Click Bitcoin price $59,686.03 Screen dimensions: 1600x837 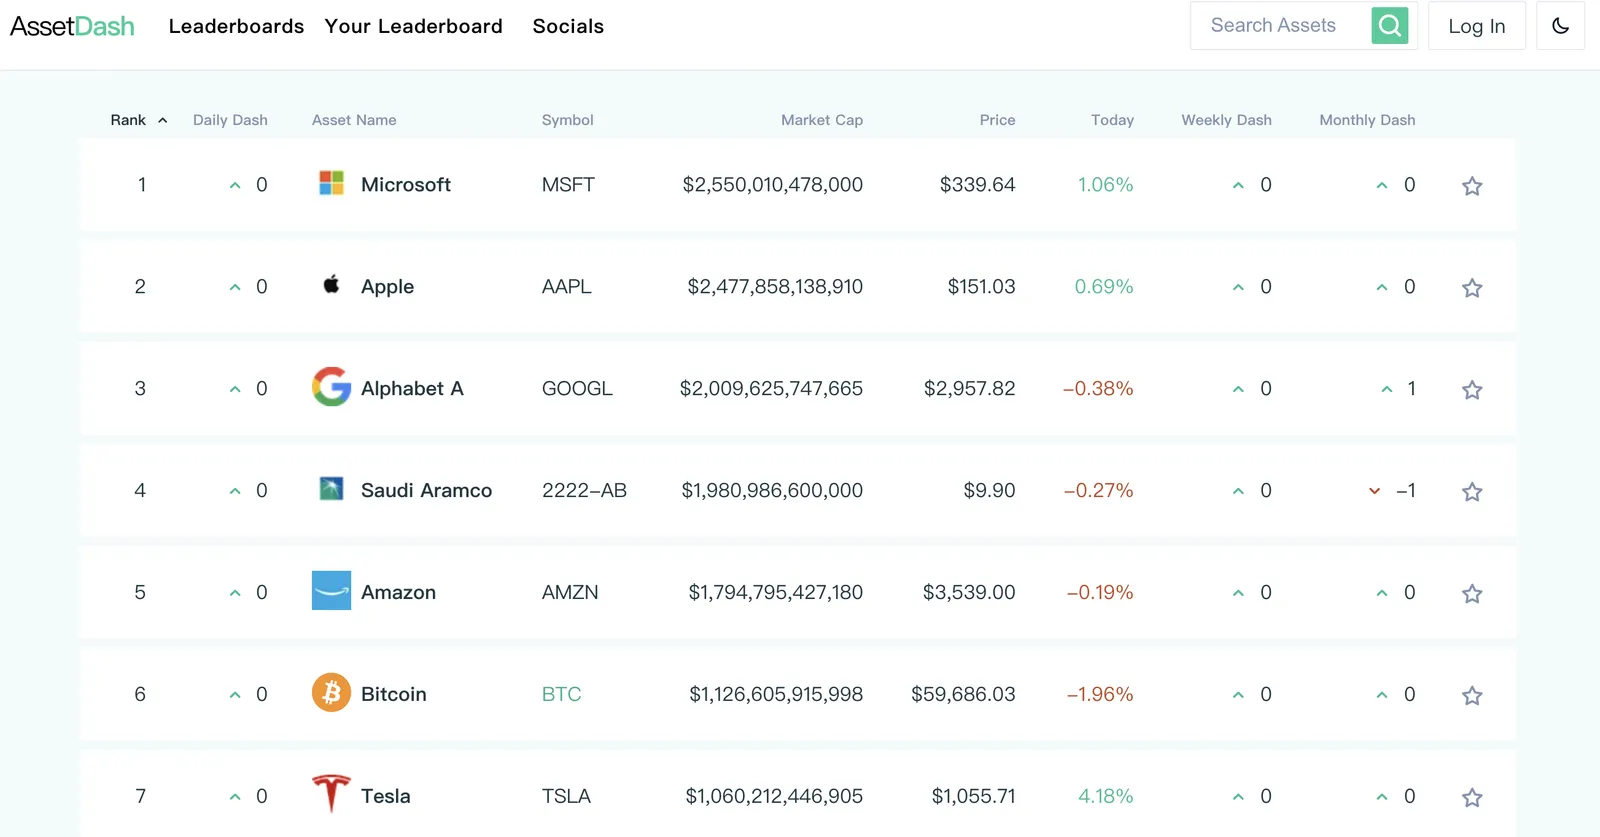963,695
